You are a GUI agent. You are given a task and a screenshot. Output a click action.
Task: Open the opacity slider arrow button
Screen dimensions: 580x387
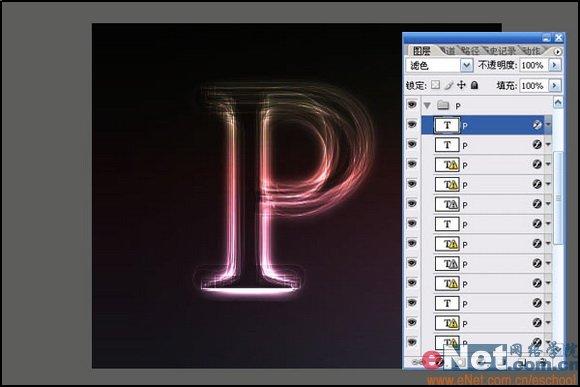(x=554, y=65)
